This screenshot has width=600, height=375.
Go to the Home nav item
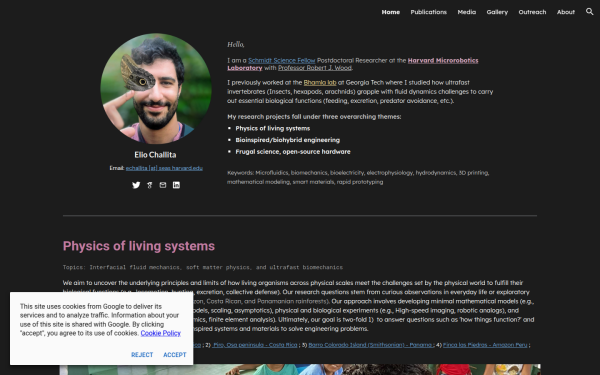click(x=391, y=12)
